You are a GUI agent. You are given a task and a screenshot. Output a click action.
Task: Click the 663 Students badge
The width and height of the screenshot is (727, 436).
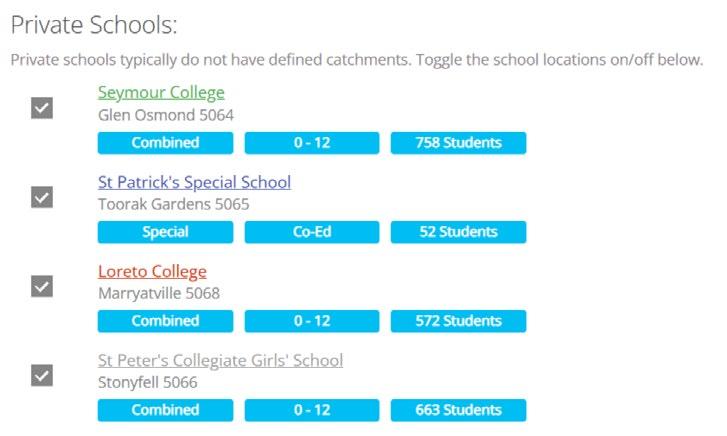(458, 410)
